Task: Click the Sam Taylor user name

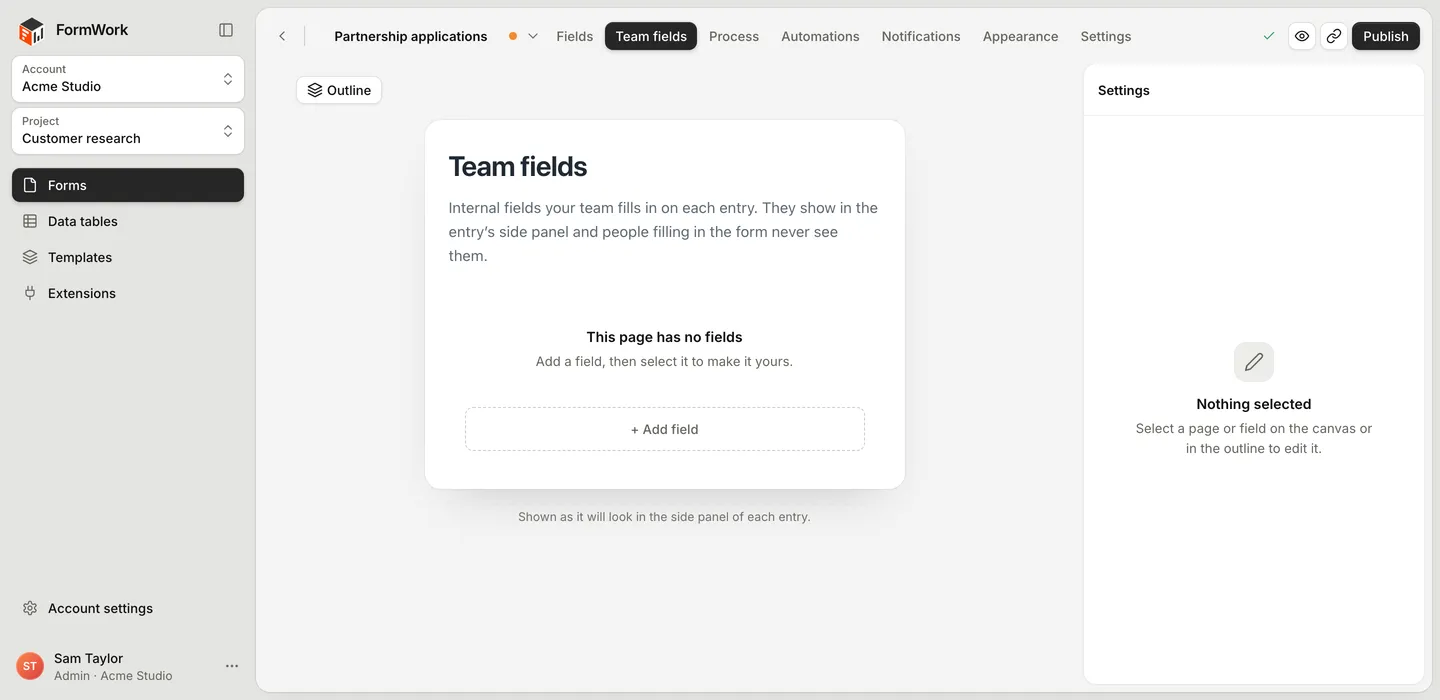Action: (89, 658)
